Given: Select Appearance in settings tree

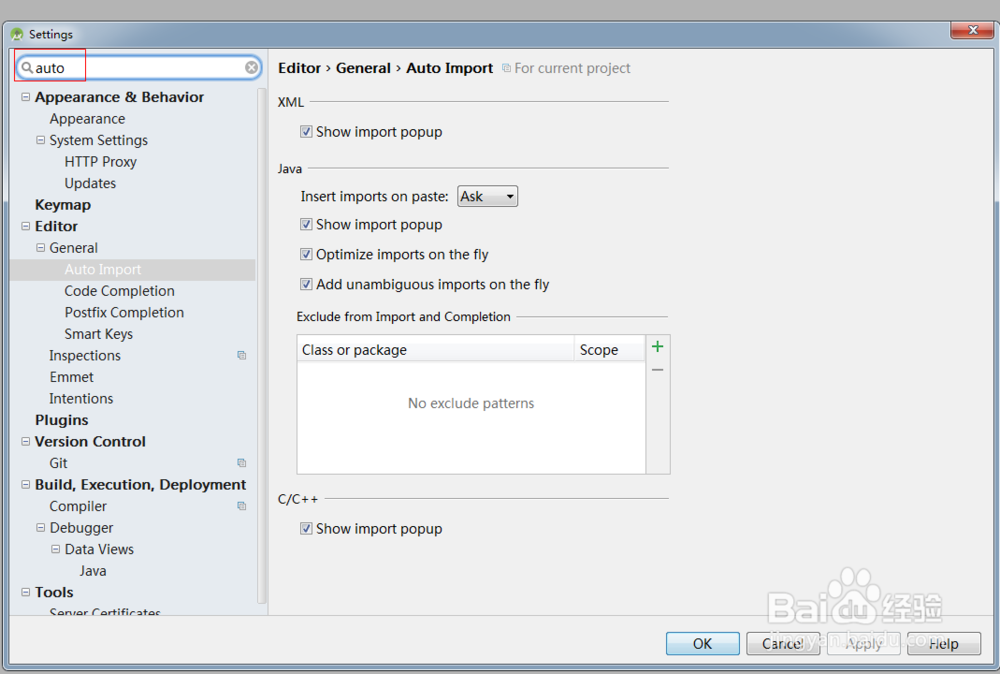Looking at the screenshot, I should click(x=87, y=119).
